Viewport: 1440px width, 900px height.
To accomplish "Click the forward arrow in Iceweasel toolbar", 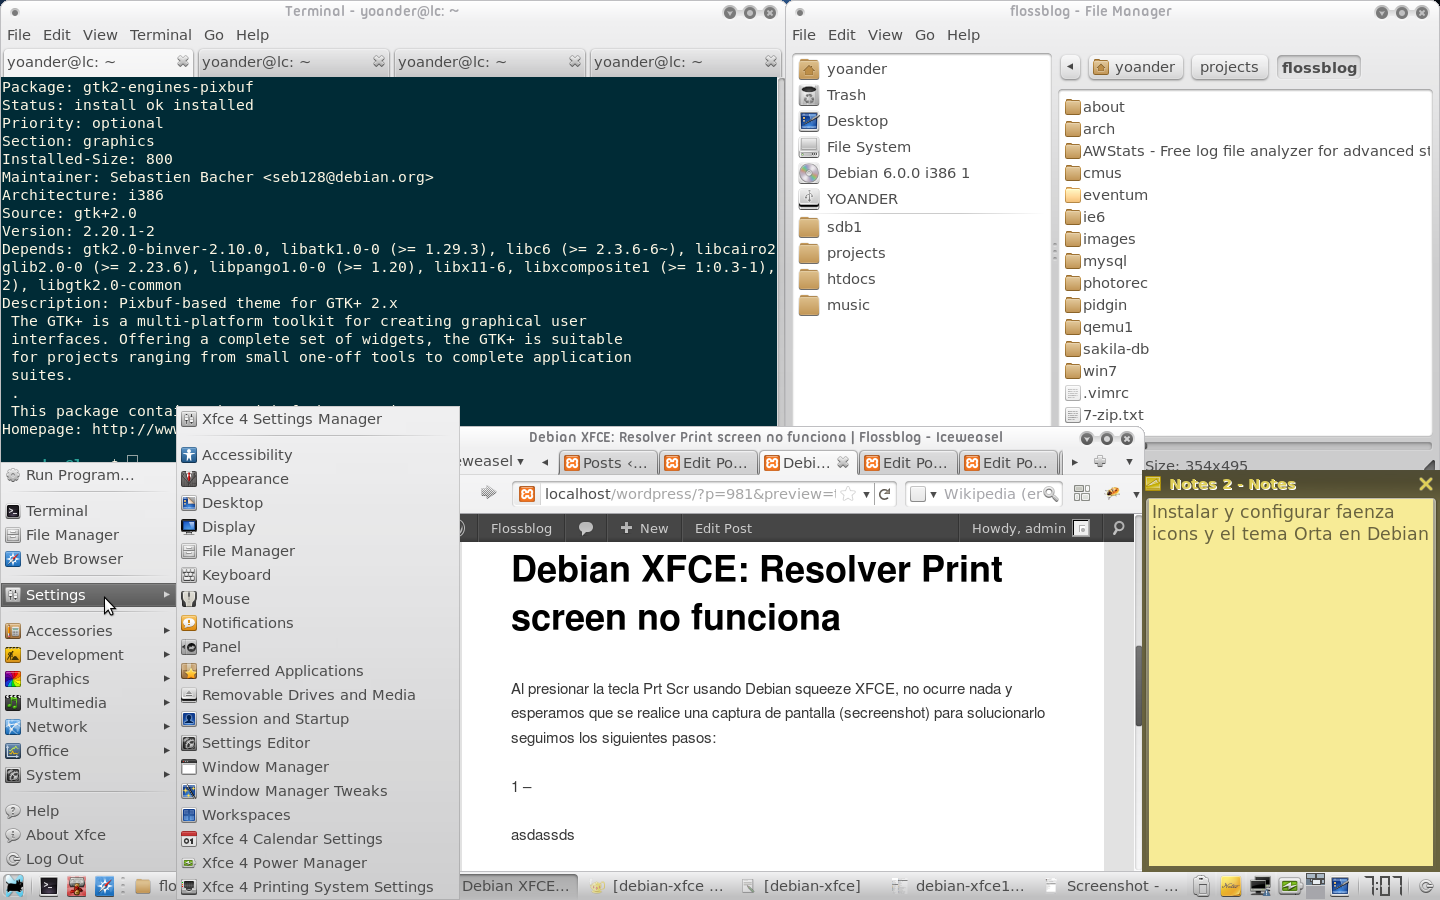I will tap(488, 492).
